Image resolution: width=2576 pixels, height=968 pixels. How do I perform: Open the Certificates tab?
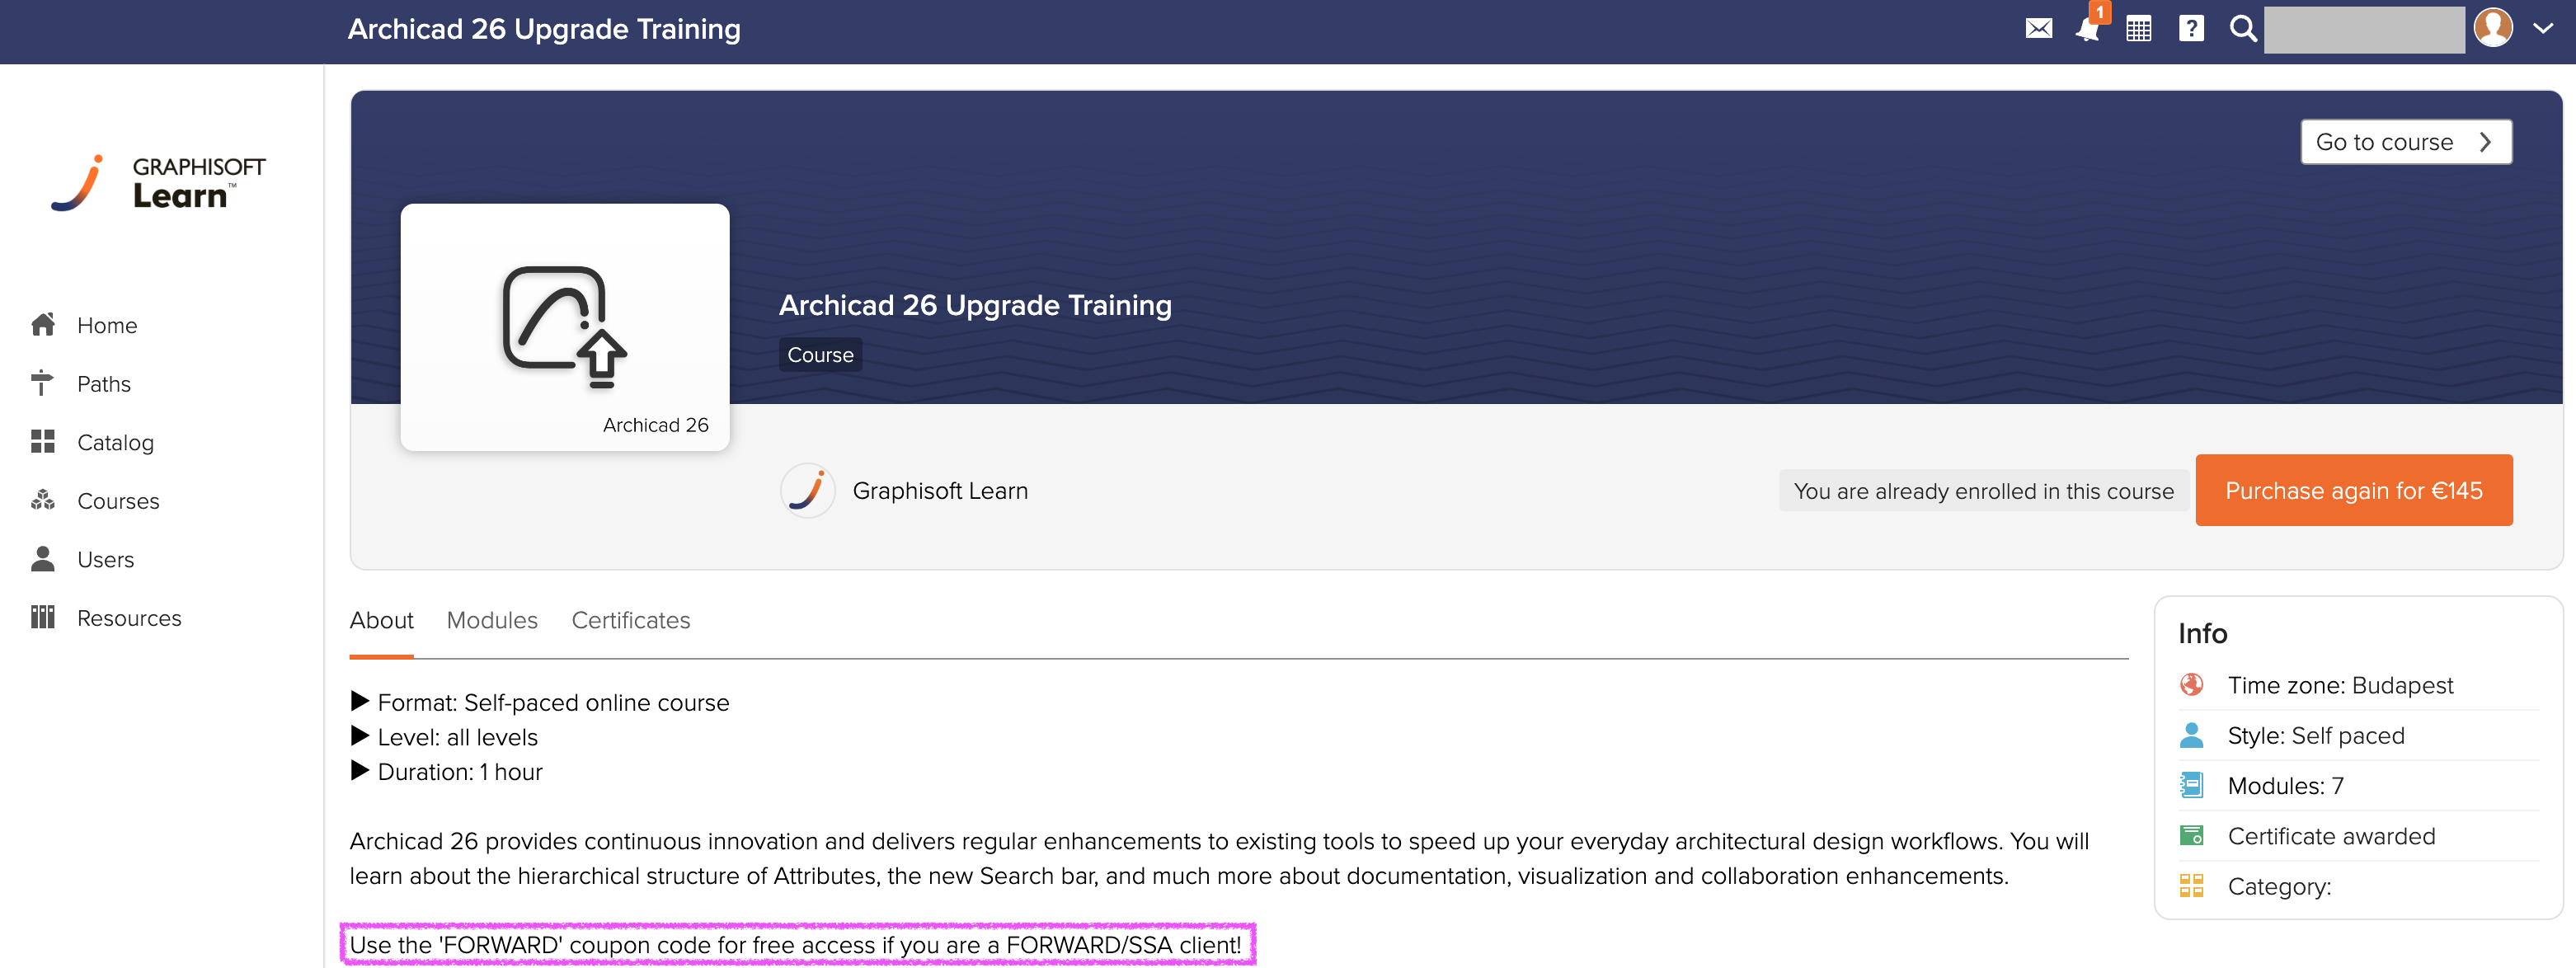630,620
